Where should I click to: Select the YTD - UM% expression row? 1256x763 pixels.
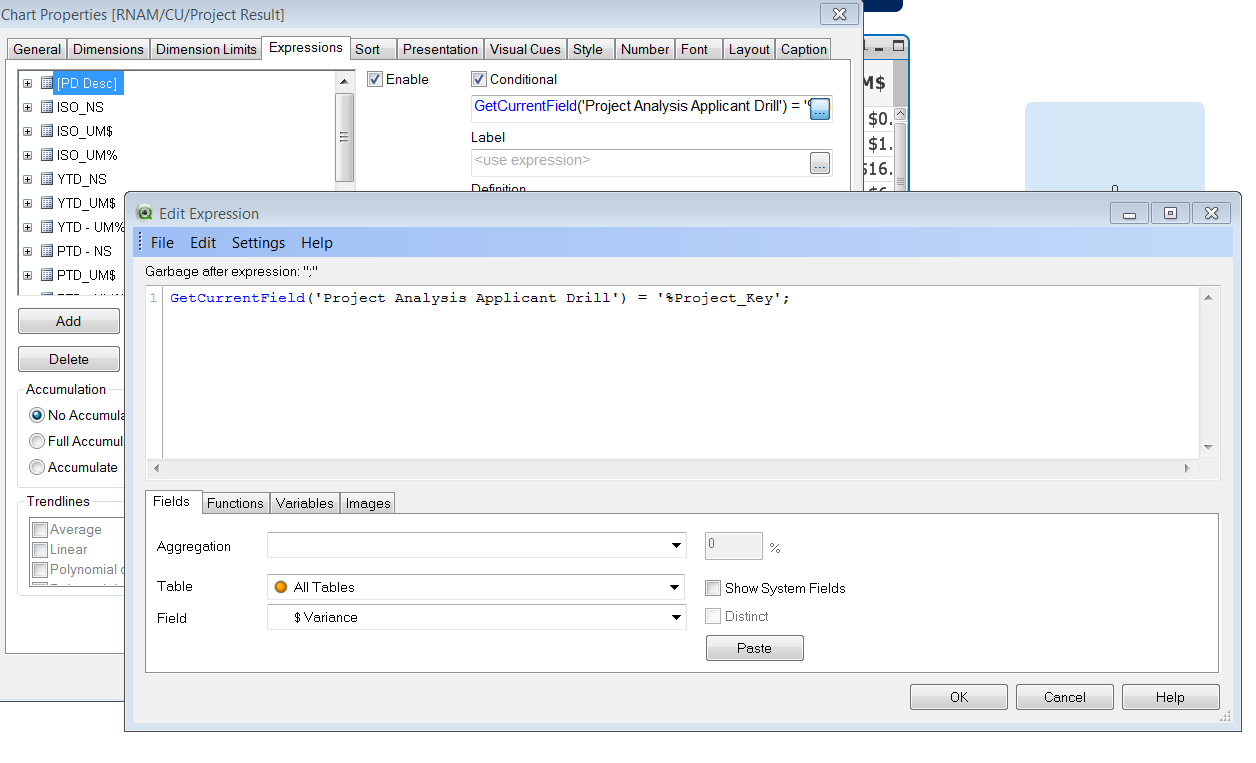coord(91,227)
